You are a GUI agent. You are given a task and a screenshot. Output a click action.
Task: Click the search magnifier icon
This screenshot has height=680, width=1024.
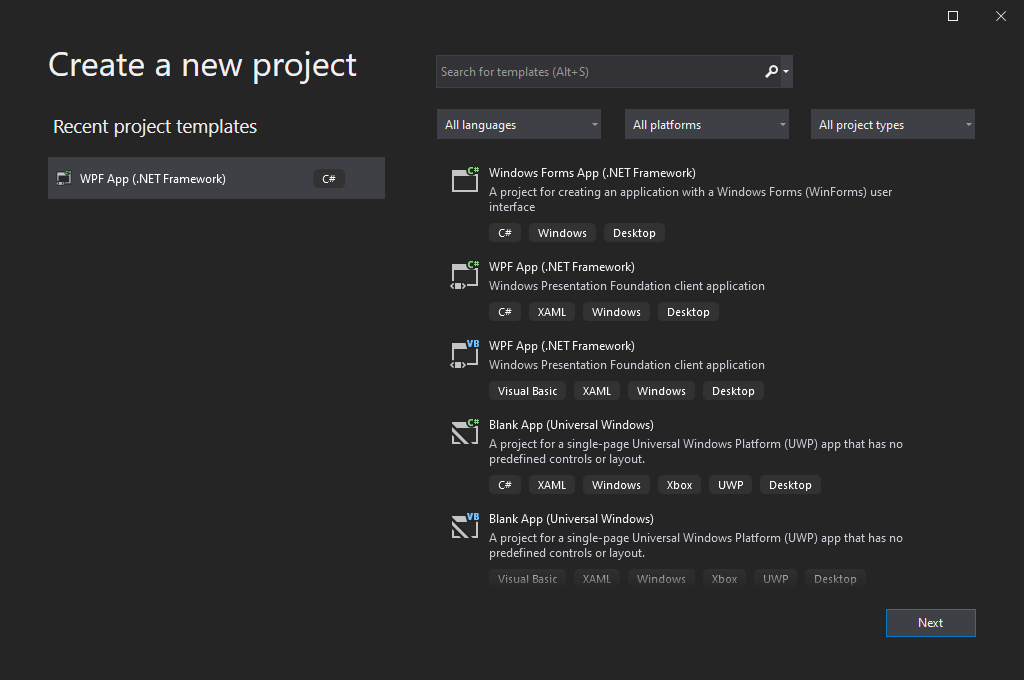(771, 71)
